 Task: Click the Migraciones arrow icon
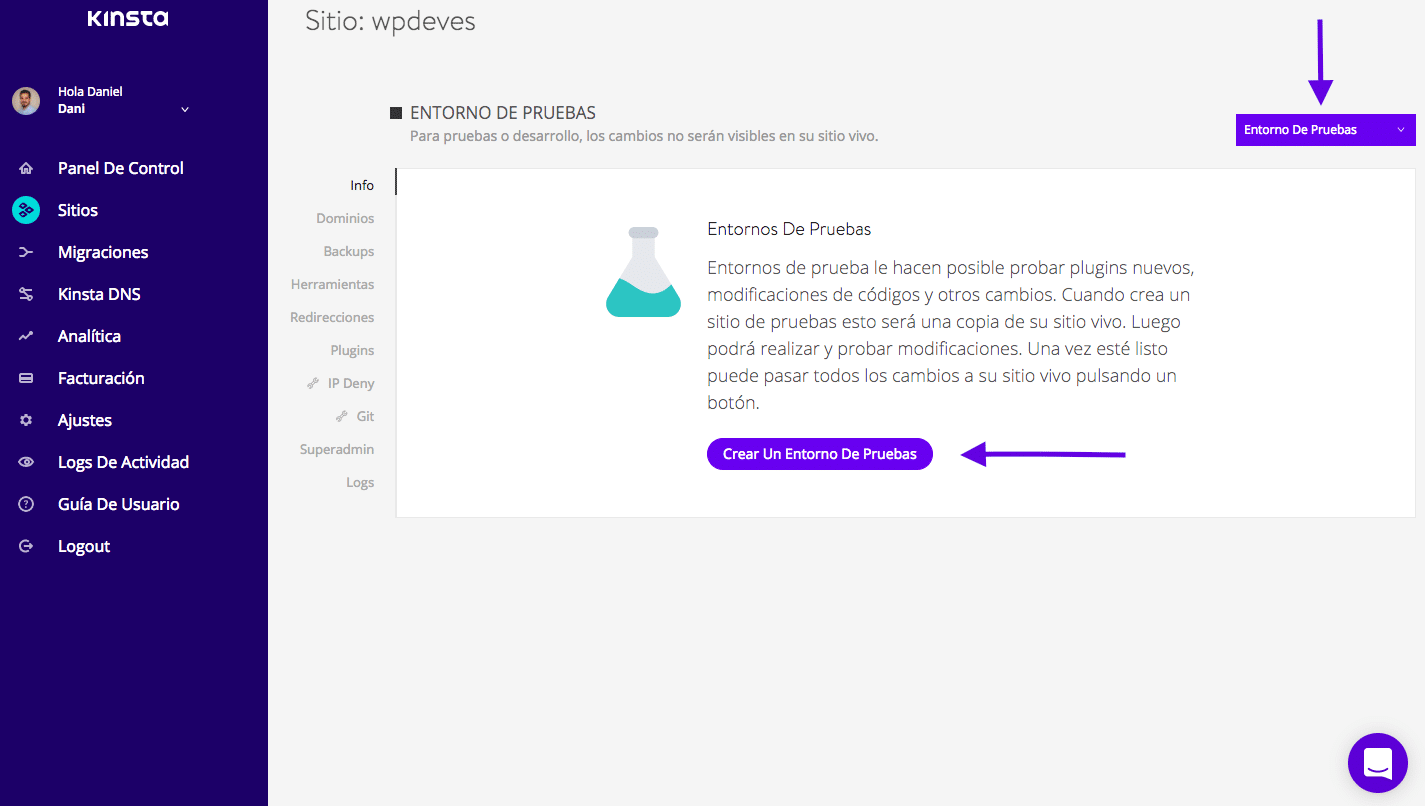pyautogui.click(x=26, y=253)
